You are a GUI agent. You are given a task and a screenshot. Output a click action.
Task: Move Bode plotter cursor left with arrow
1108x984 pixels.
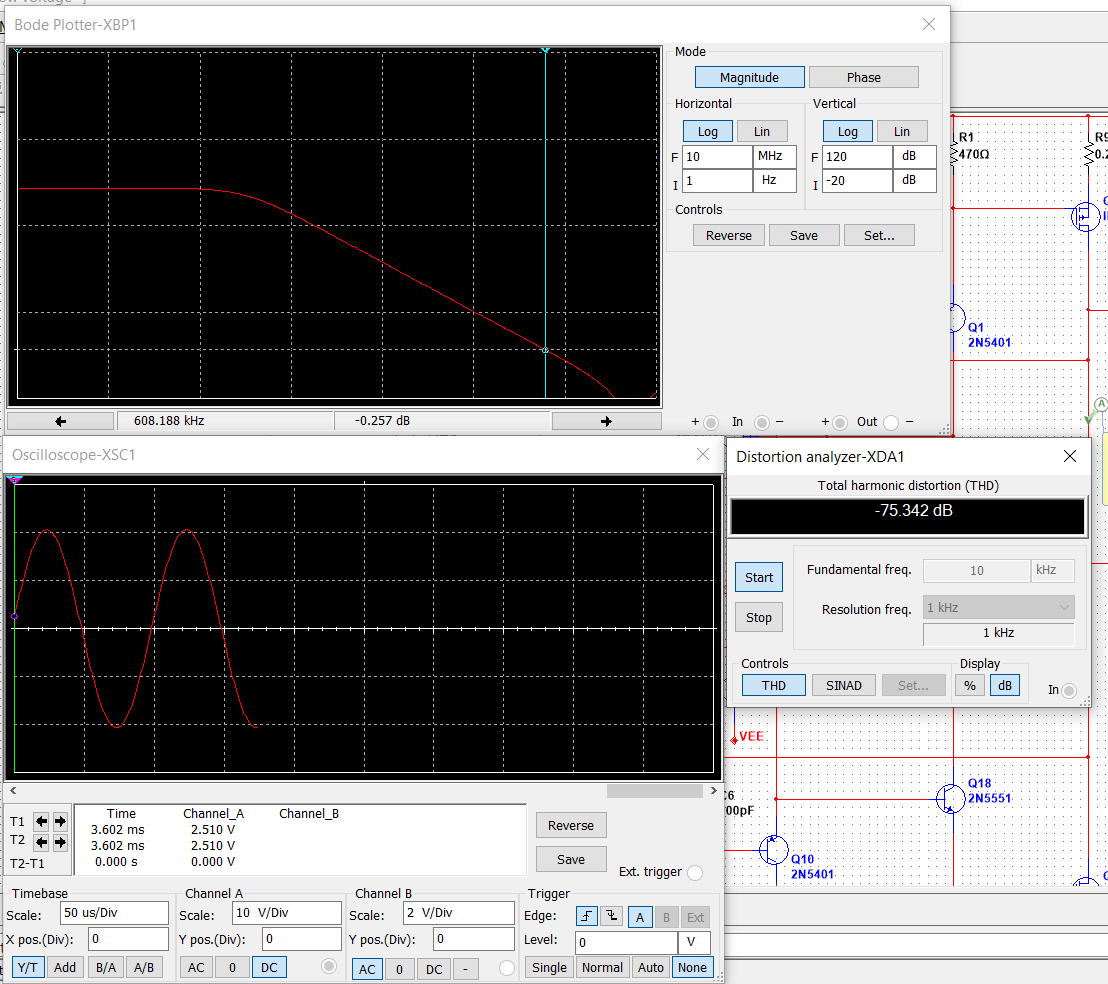click(x=60, y=421)
